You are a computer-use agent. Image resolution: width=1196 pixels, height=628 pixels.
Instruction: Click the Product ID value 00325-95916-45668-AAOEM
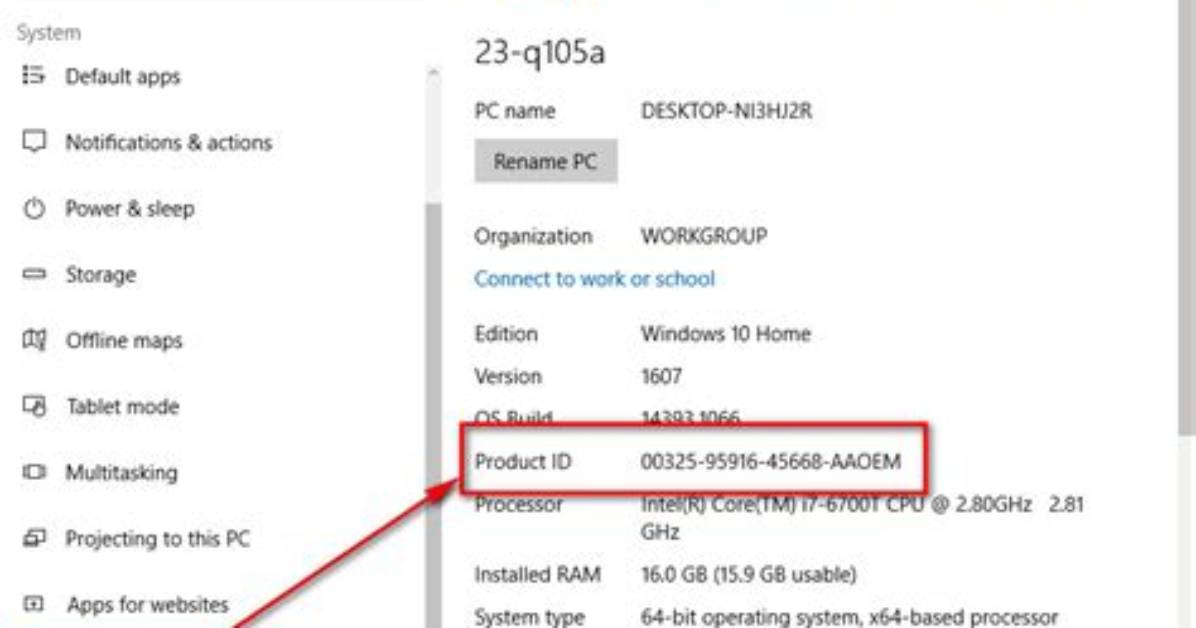coord(770,462)
